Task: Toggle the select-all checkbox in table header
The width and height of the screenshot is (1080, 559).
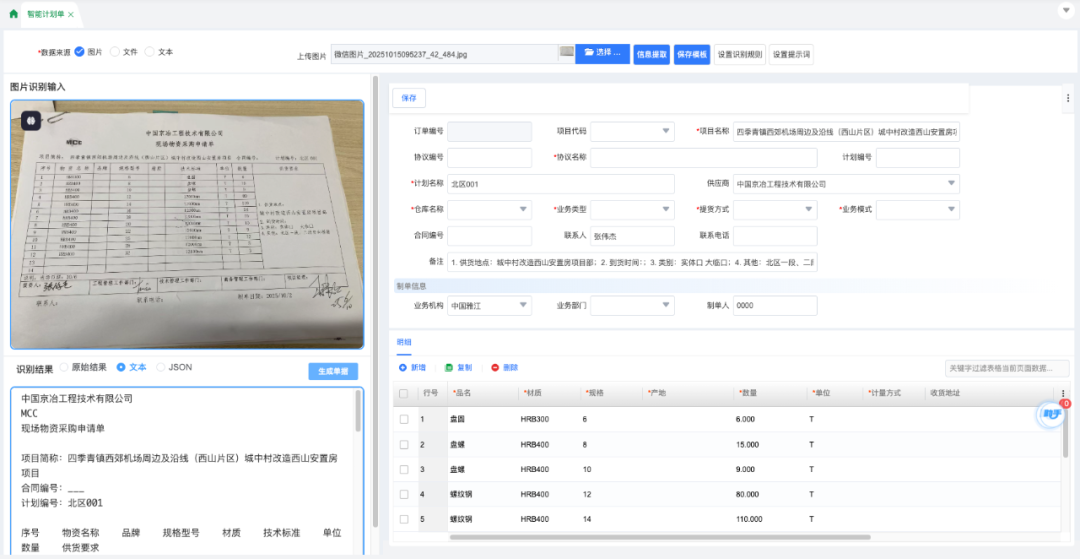Action: pyautogui.click(x=404, y=394)
